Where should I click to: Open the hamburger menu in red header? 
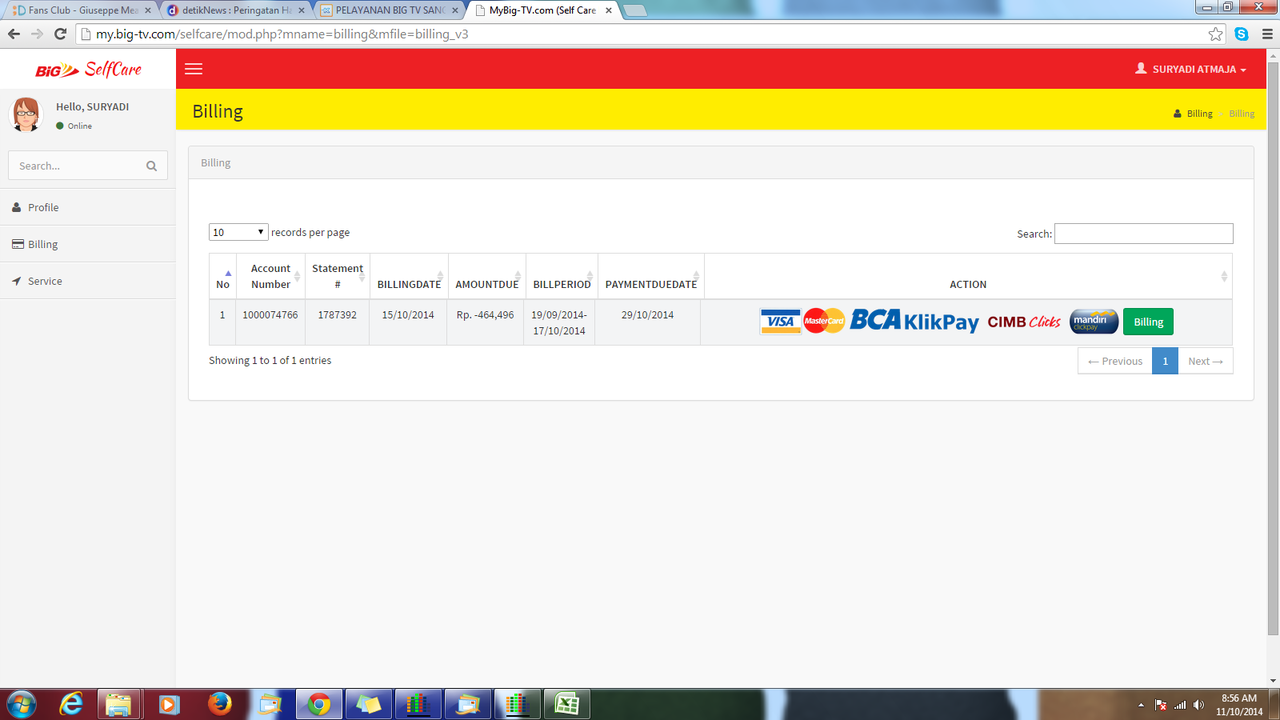coord(194,69)
